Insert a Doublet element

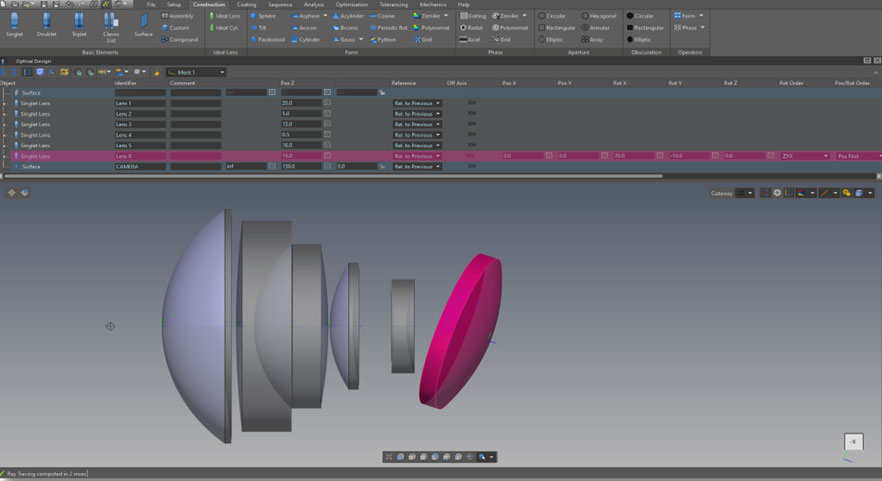tap(46, 25)
